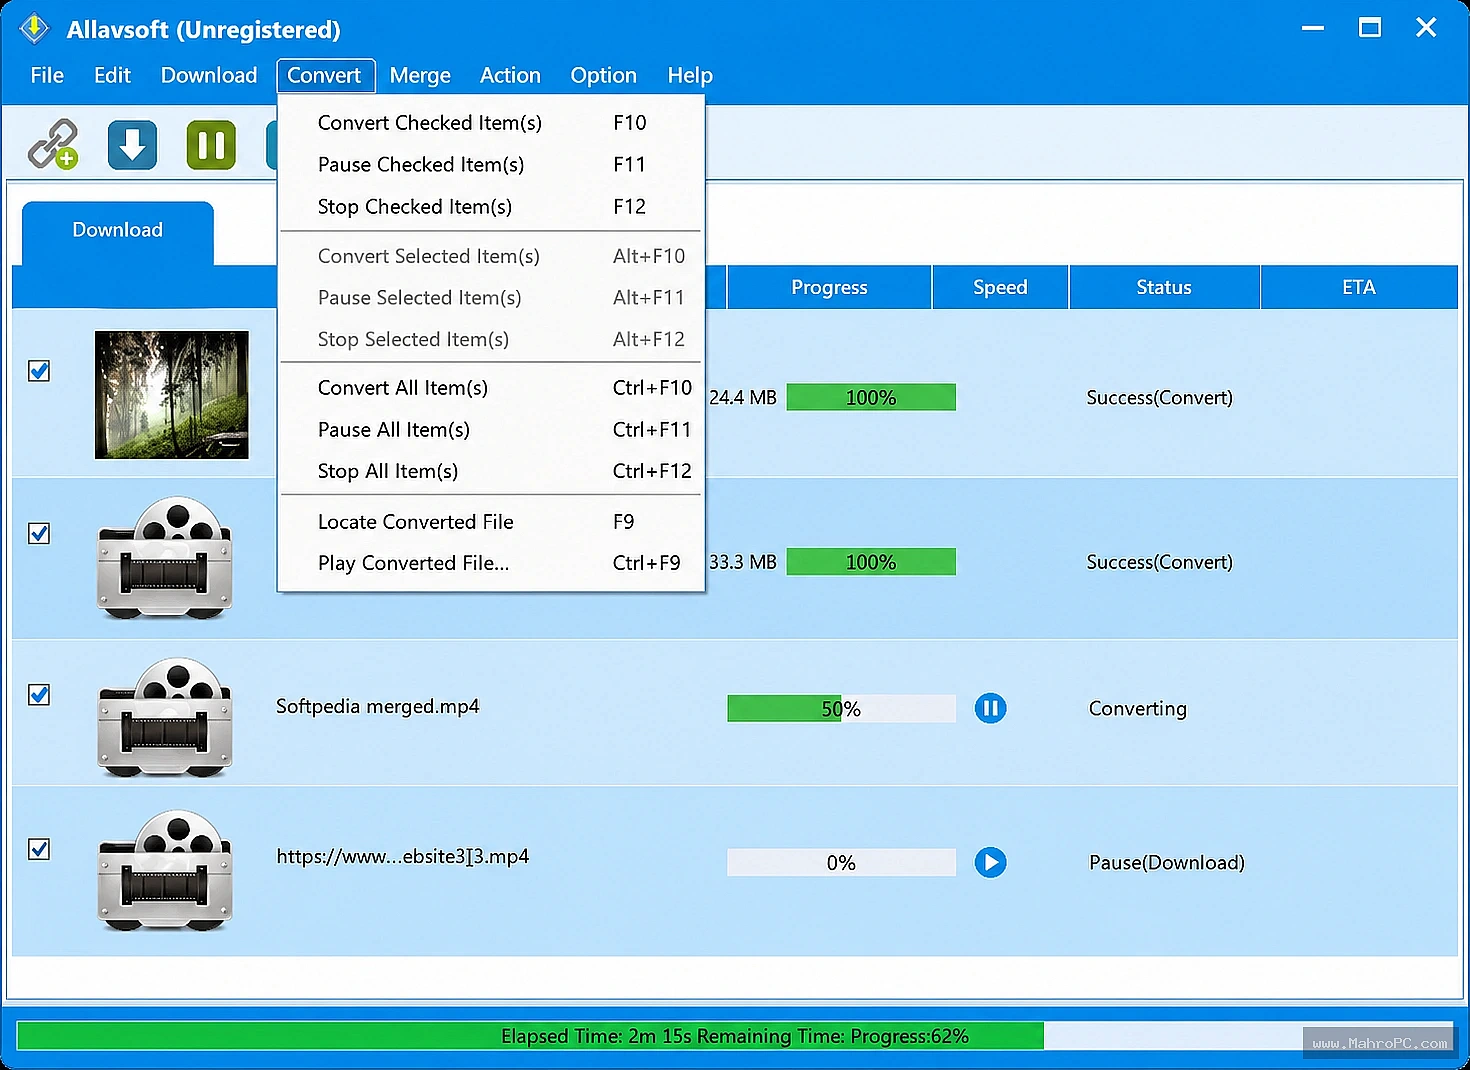Choose Play Converted File...

pos(491,563)
